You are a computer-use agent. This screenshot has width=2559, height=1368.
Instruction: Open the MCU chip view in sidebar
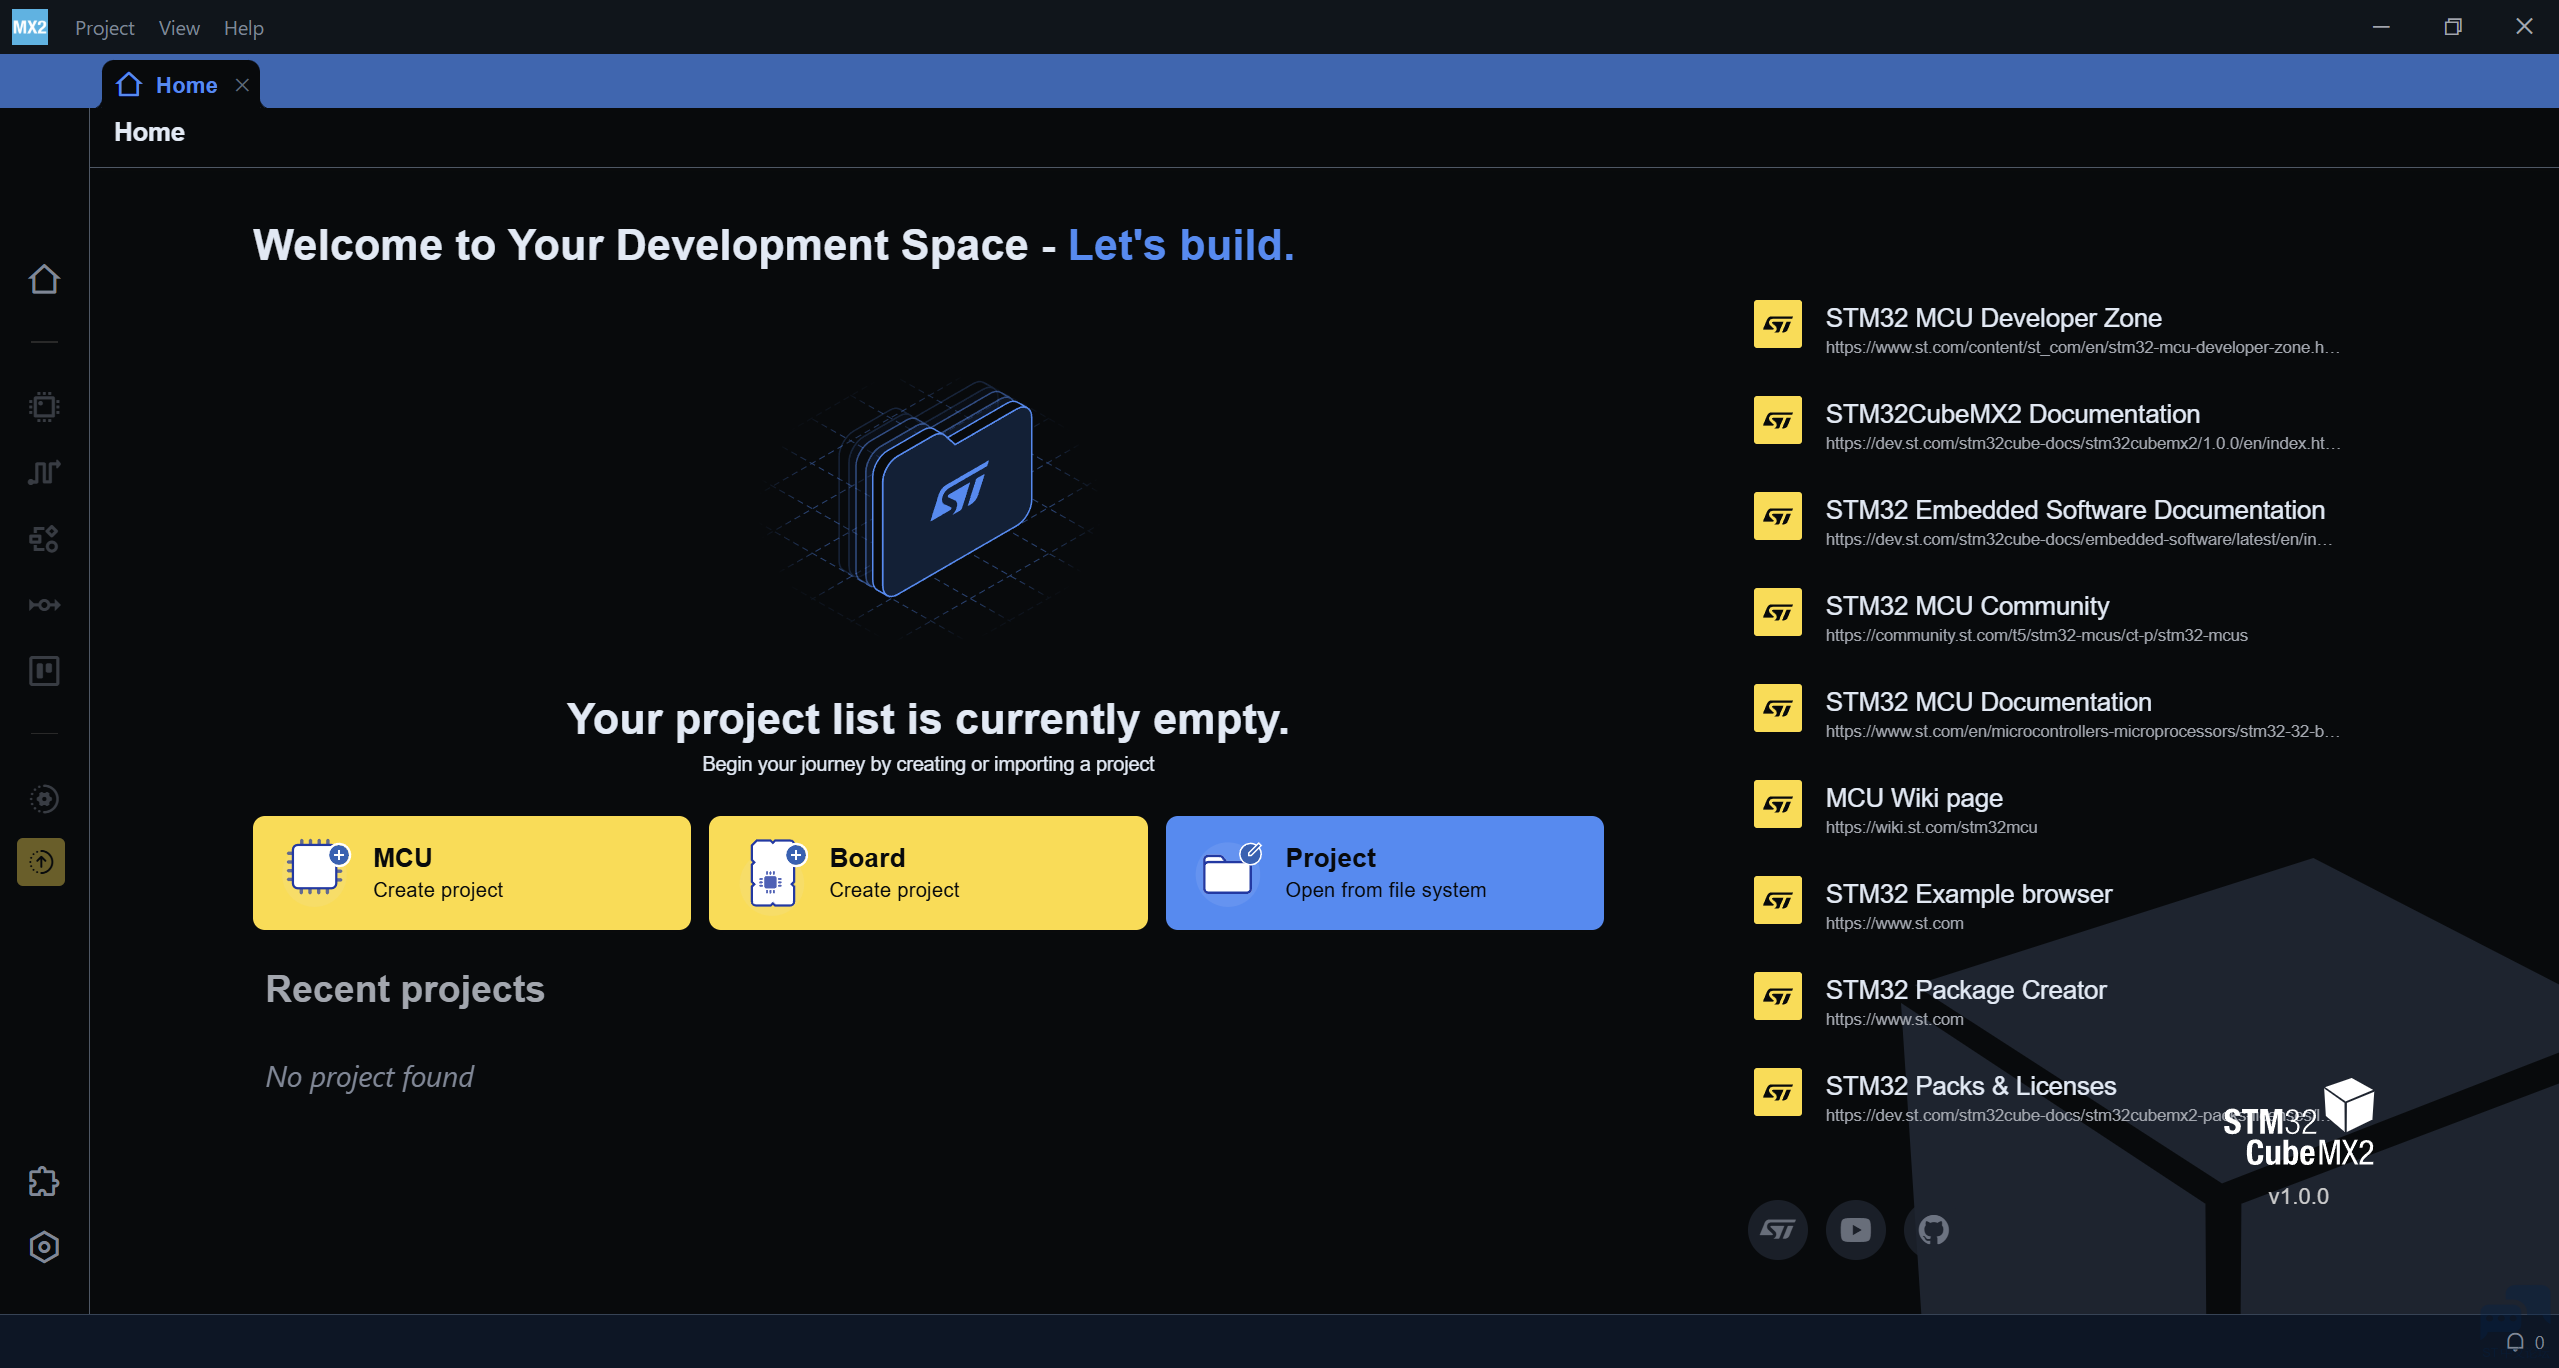[x=44, y=407]
